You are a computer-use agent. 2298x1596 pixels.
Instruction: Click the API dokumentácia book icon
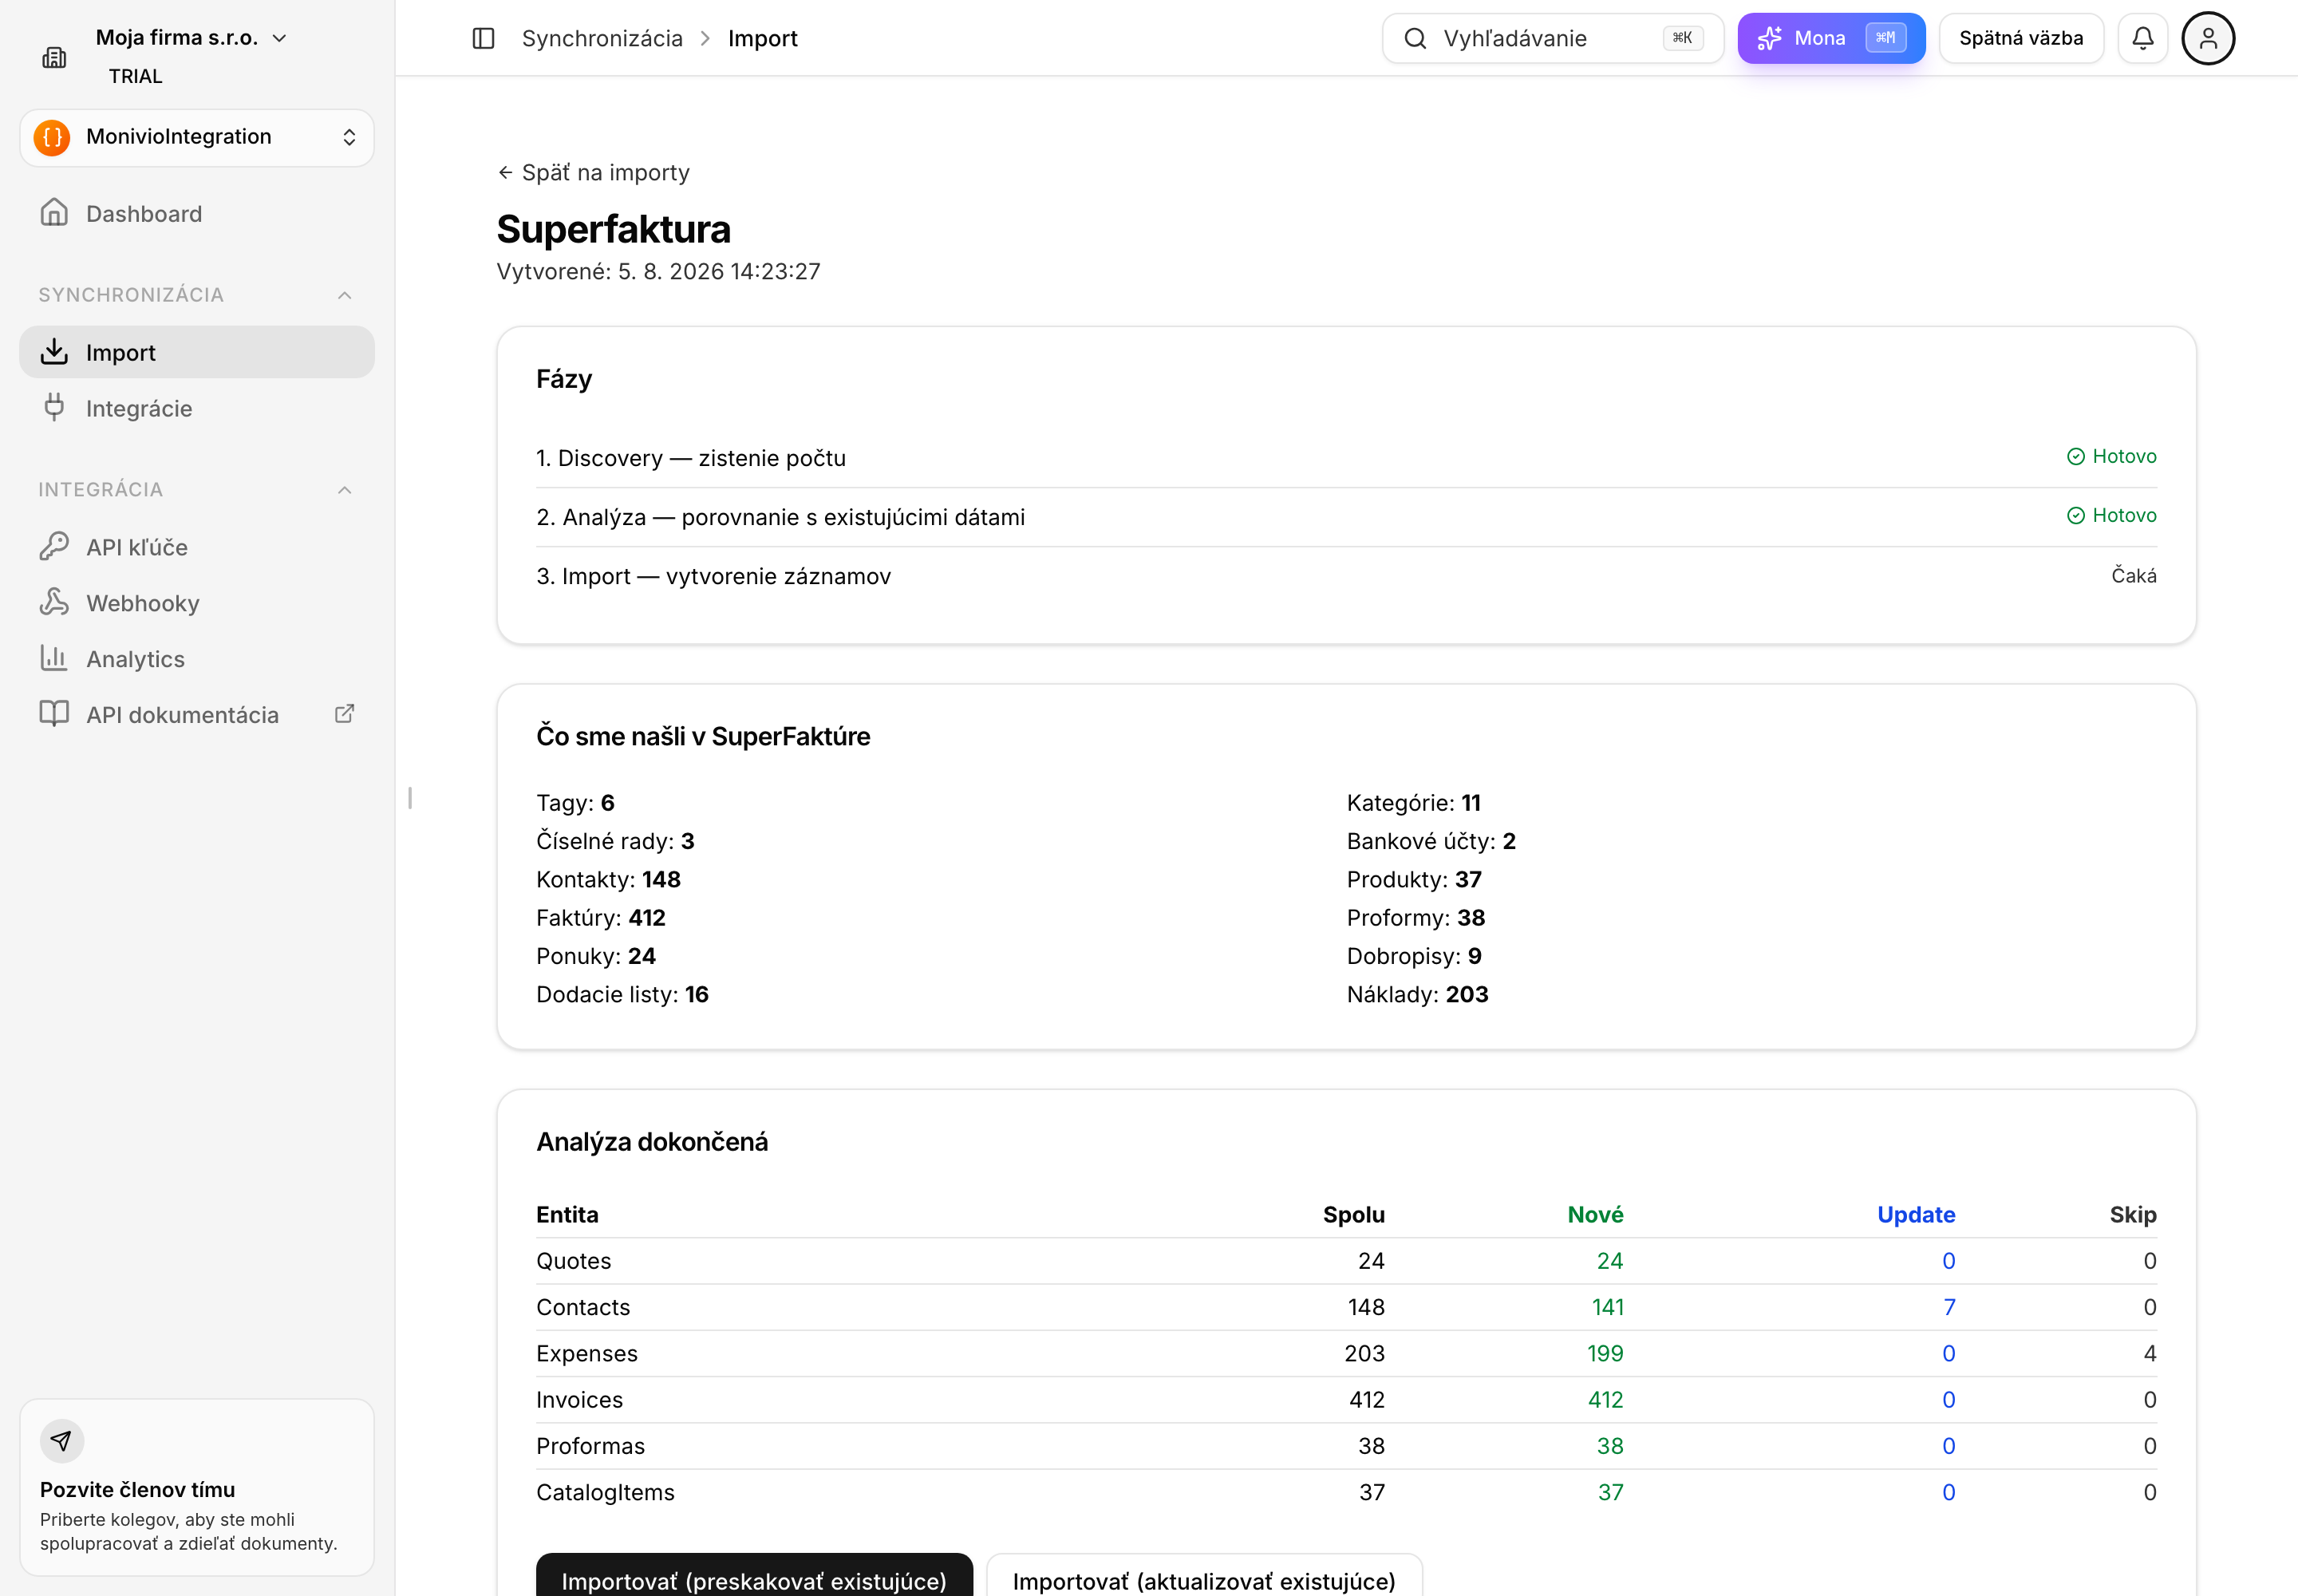click(54, 714)
